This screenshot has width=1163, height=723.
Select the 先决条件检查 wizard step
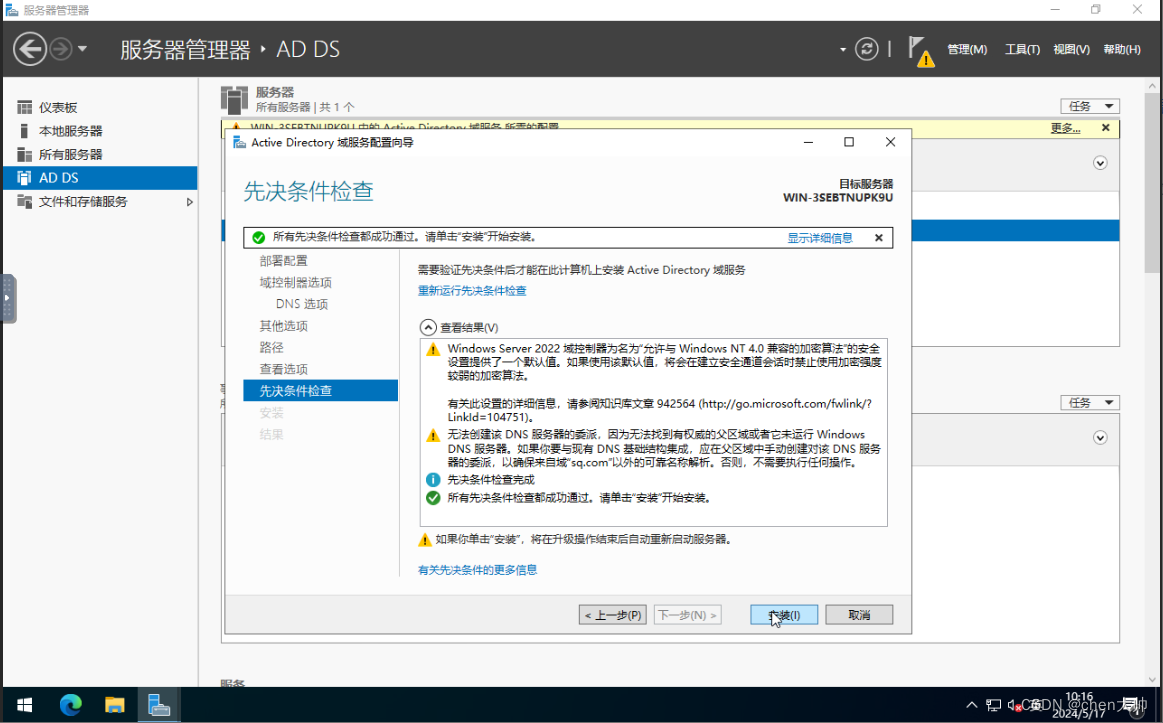pos(320,391)
